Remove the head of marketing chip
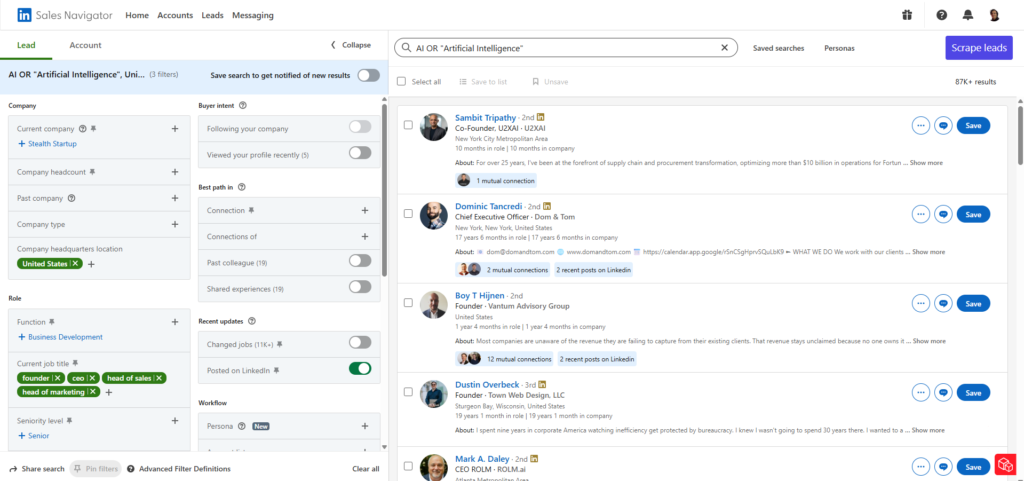Screen dimensions: 1024x481 click(x=93, y=392)
